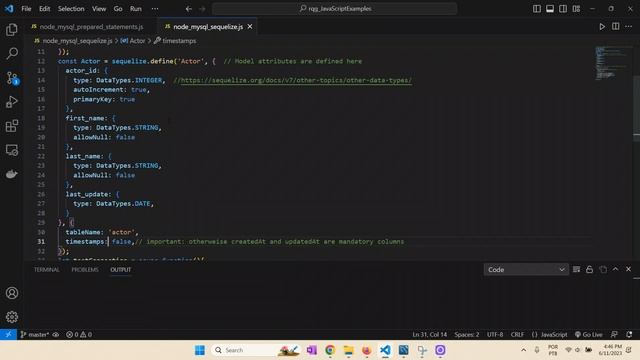Click Ln 31, Col 14 indicator

(429, 334)
